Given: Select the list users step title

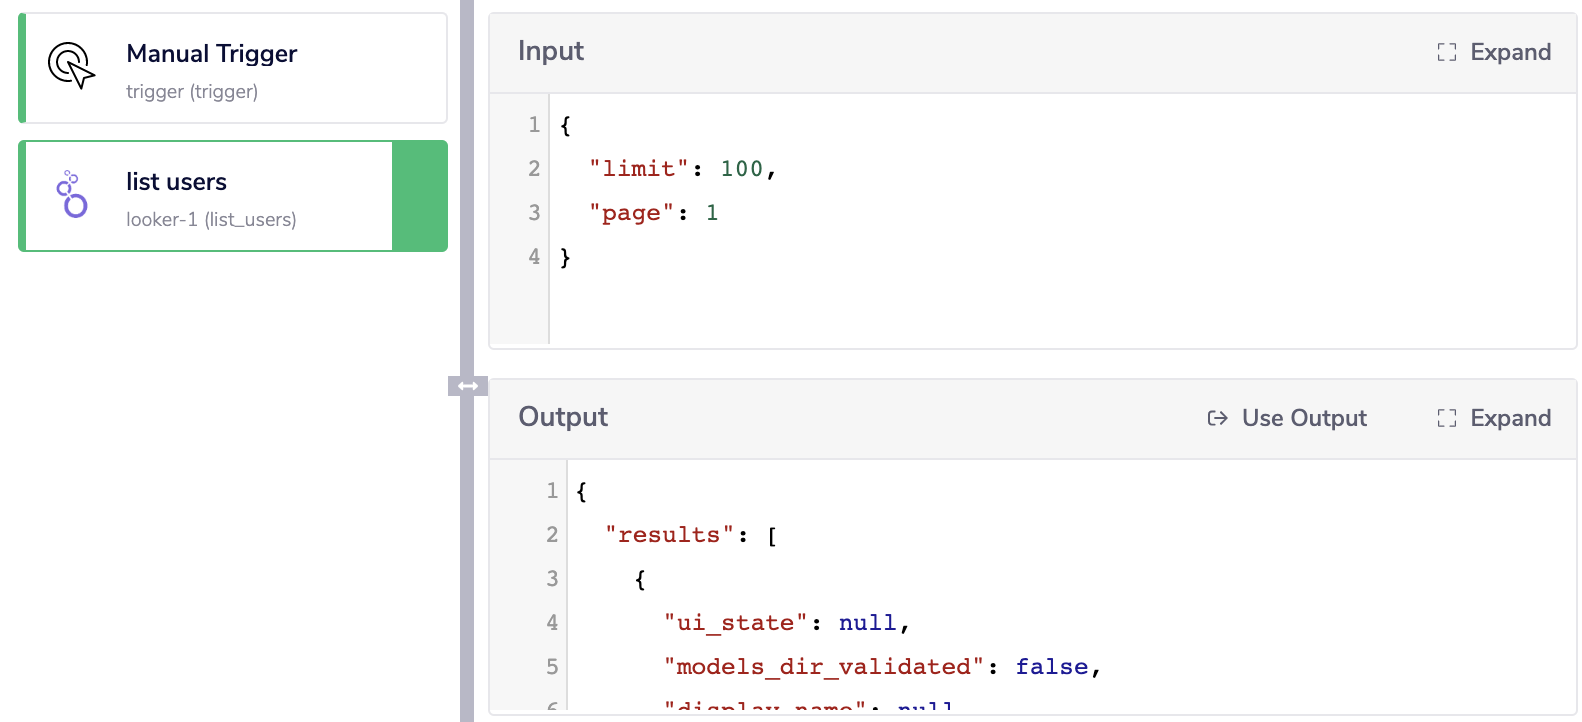Looking at the screenshot, I should tap(176, 182).
